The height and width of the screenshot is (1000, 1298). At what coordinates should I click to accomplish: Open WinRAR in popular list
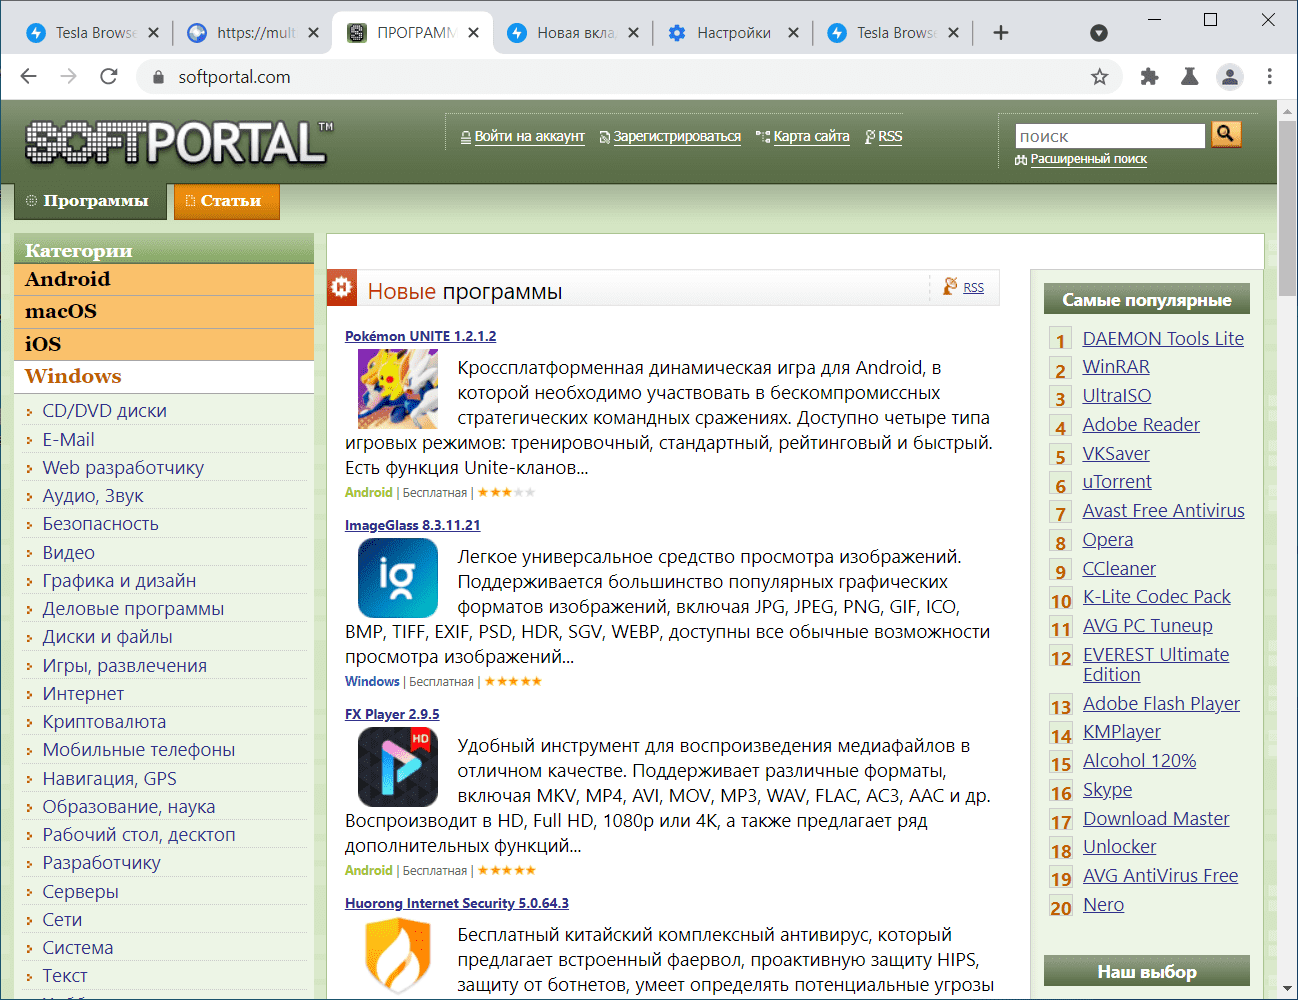click(1116, 367)
